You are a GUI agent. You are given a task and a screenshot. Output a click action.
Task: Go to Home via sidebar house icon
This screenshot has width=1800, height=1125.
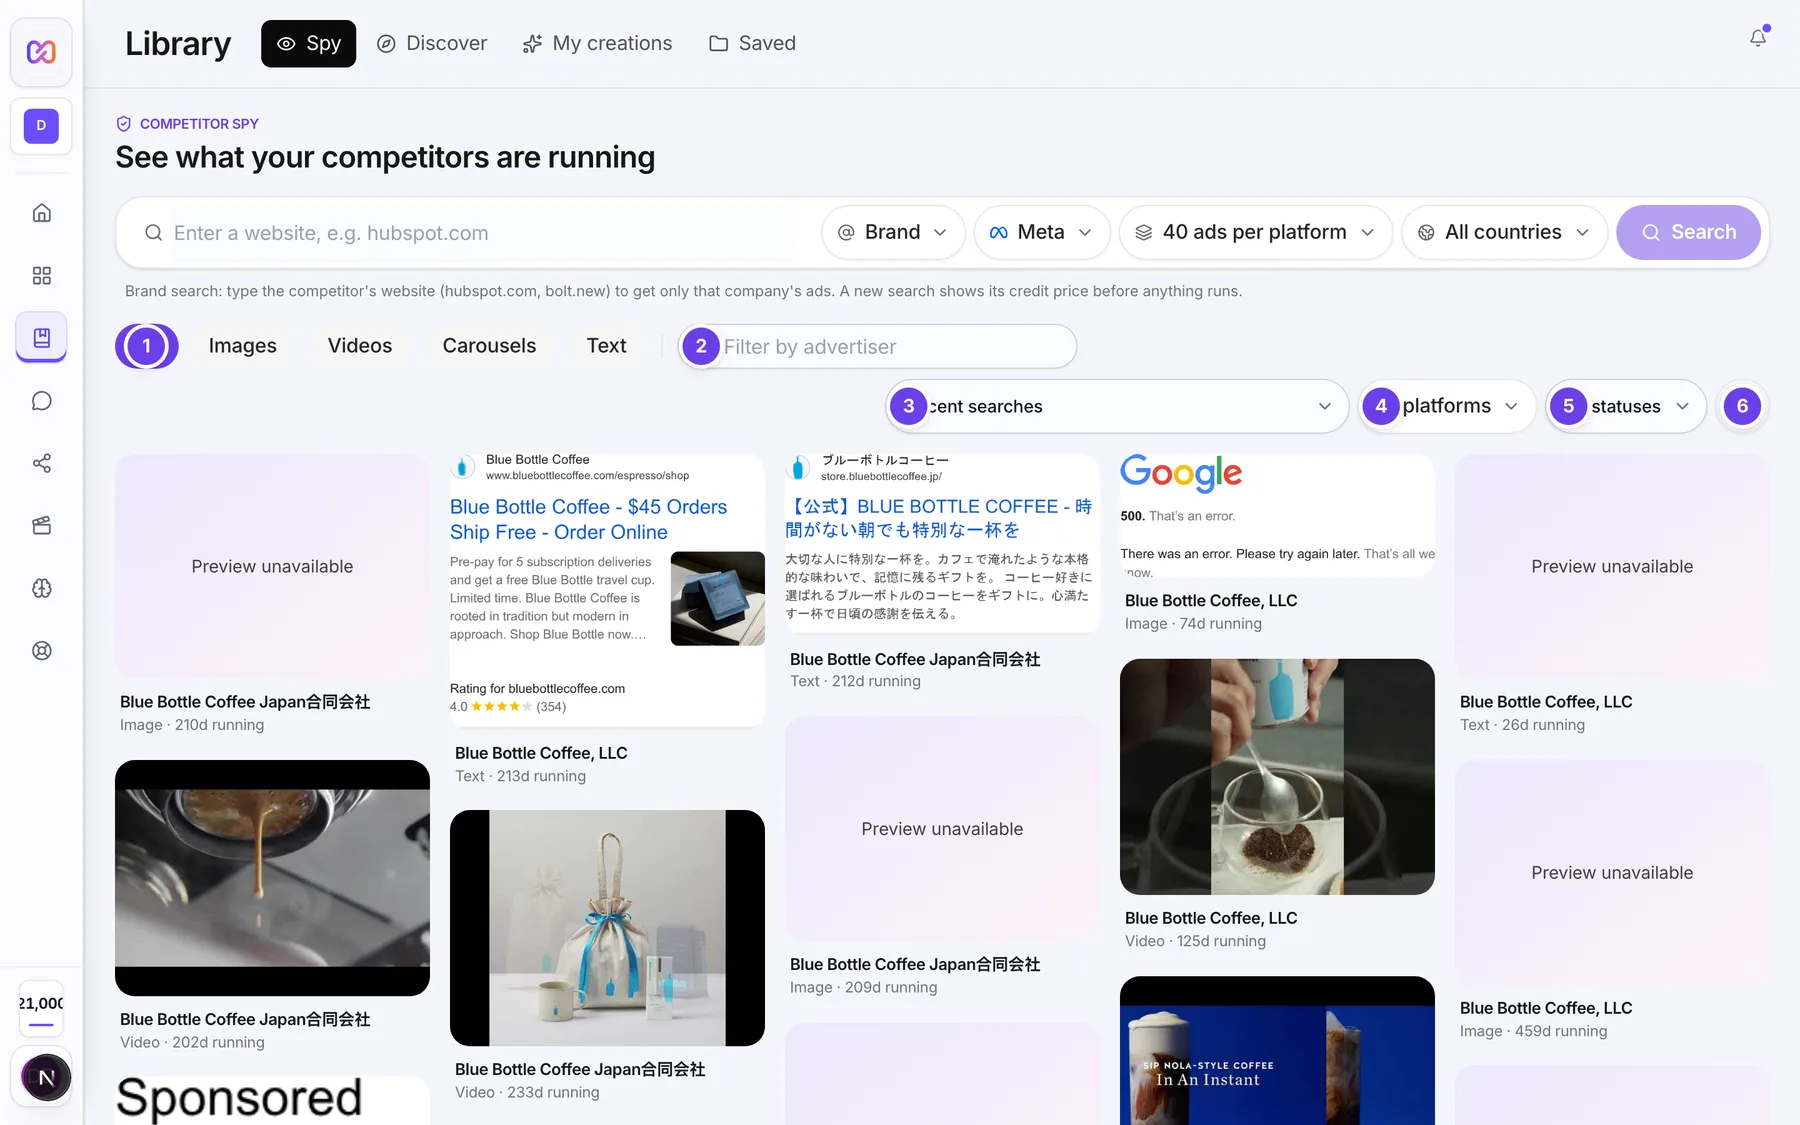[x=41, y=213]
